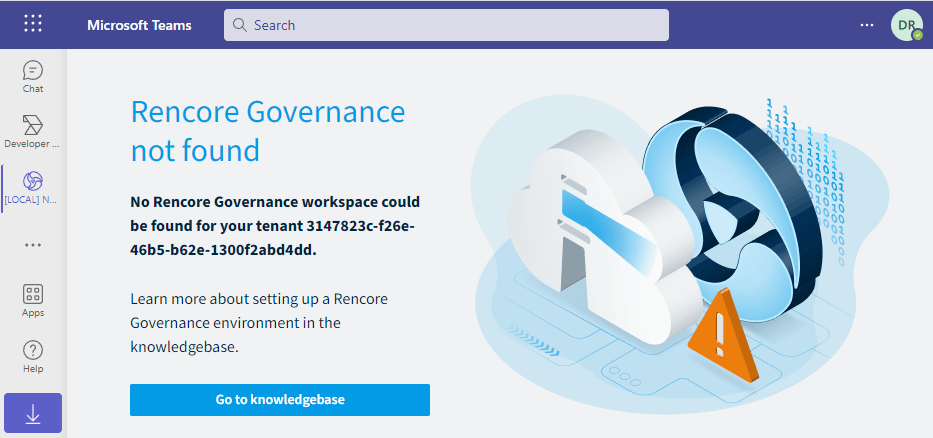
Task: Select the [LOCAL] Rencore app in sidebar
Action: pos(33,188)
